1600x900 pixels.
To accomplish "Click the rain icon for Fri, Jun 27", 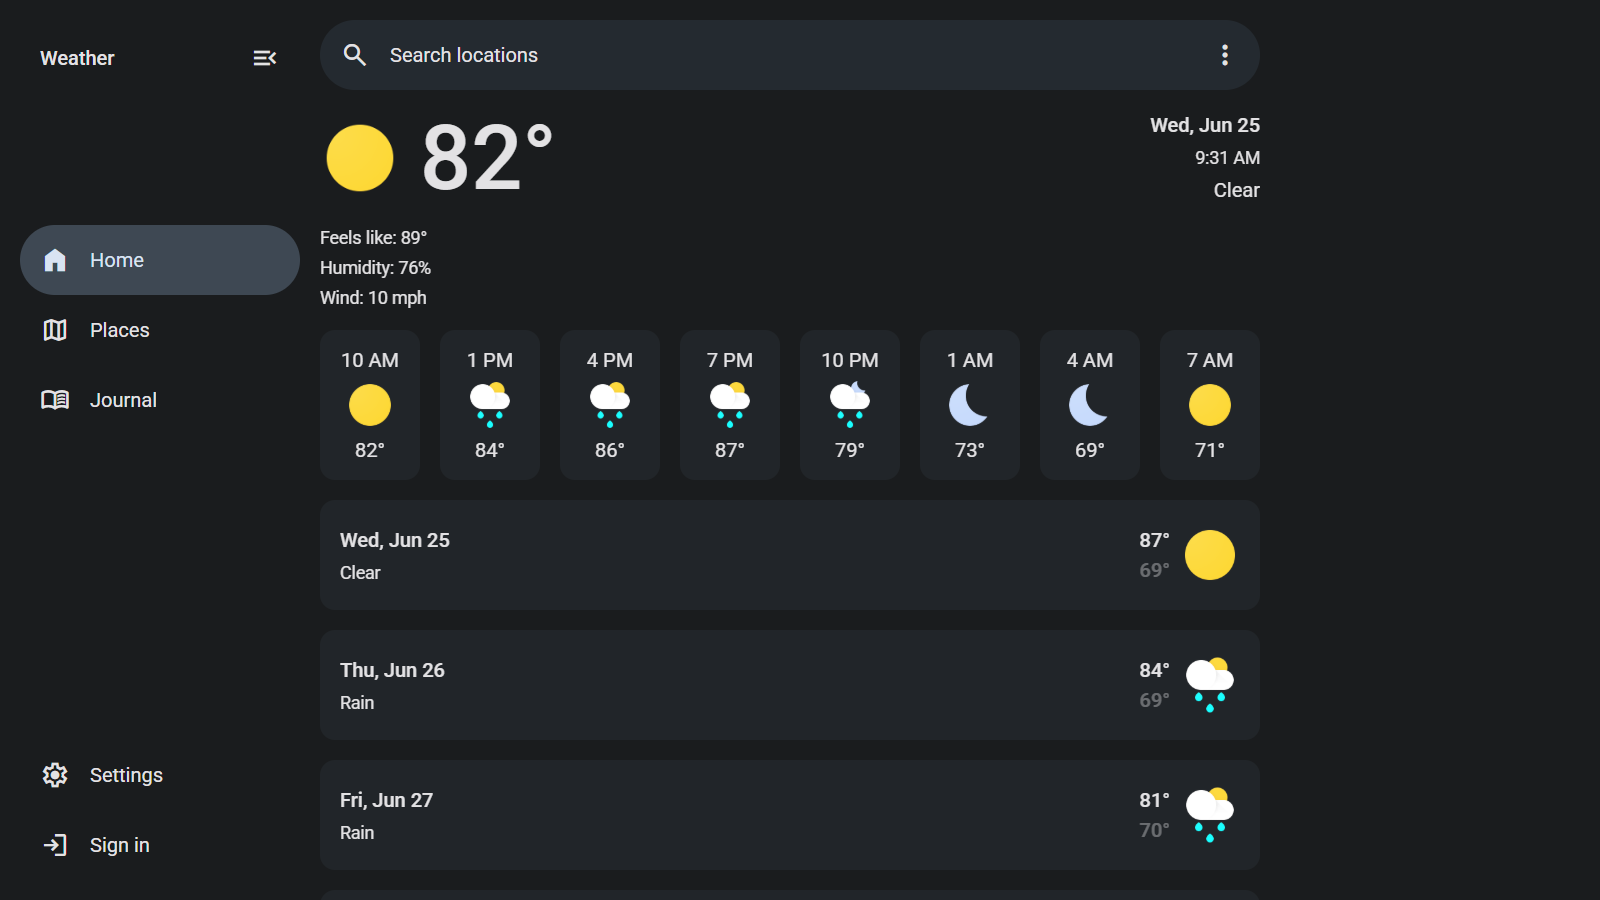I will pos(1210,815).
